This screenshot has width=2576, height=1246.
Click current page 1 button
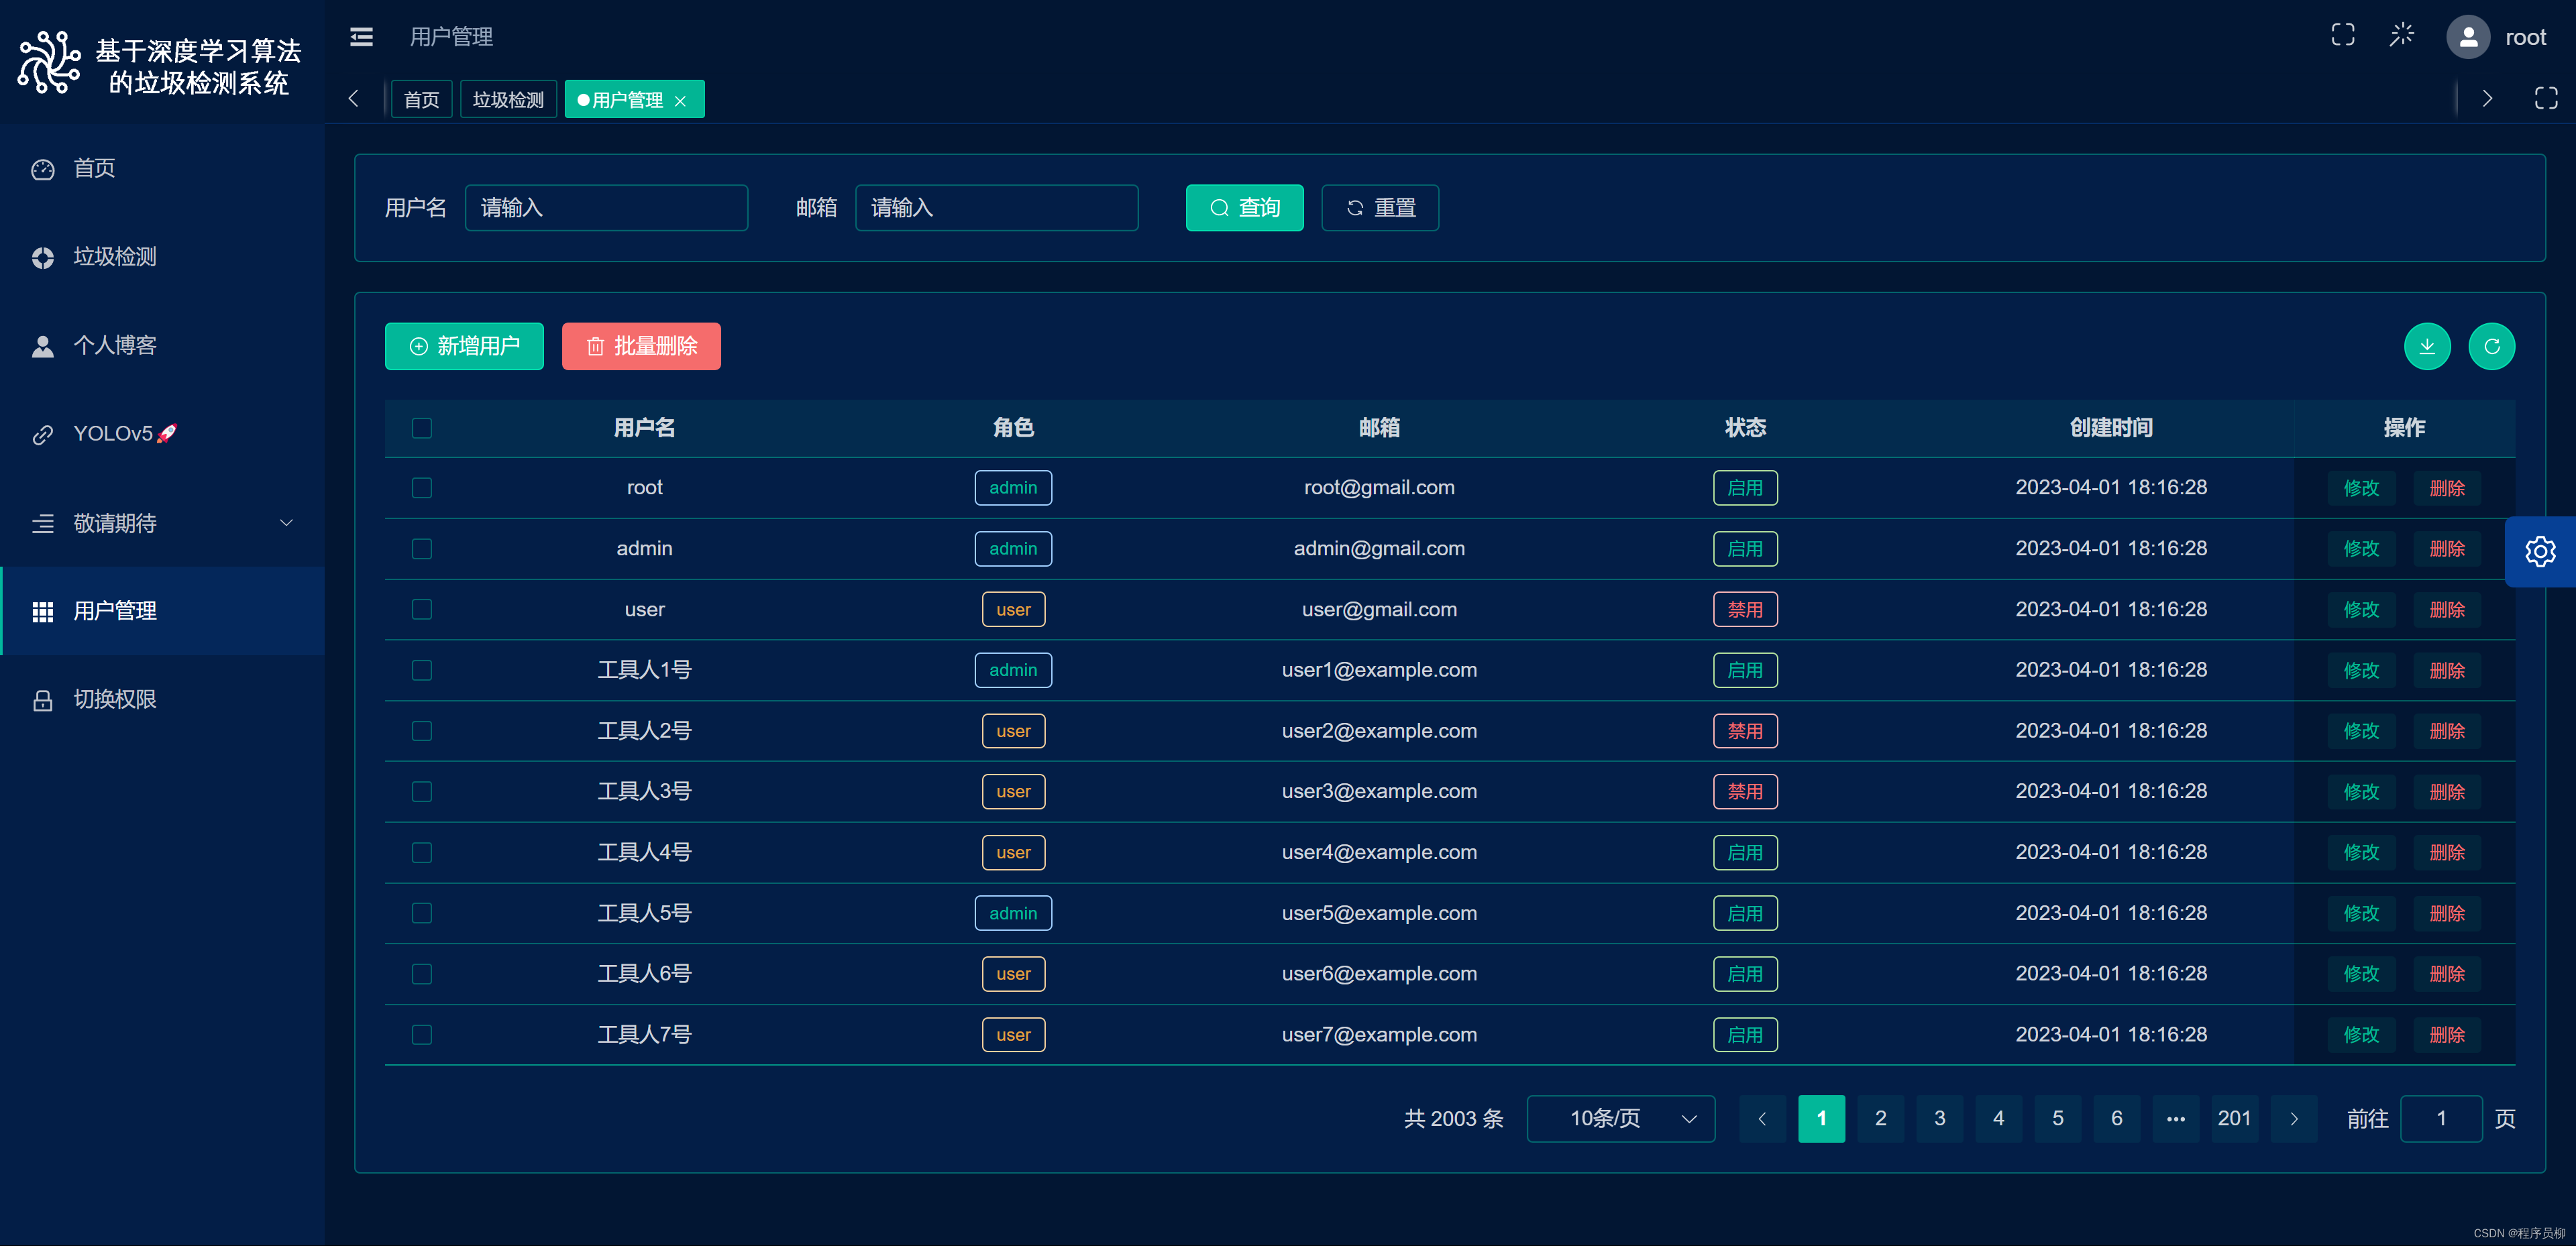click(x=1821, y=1118)
